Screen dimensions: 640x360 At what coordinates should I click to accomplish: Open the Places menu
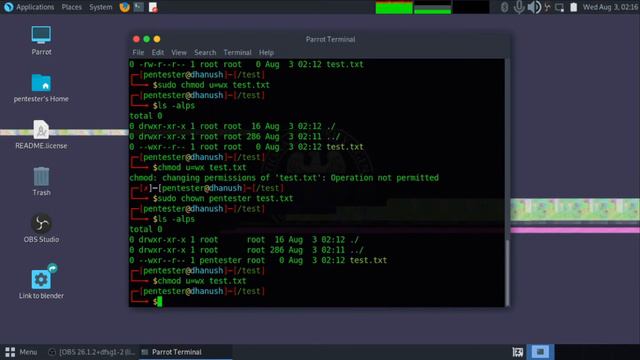(71, 7)
